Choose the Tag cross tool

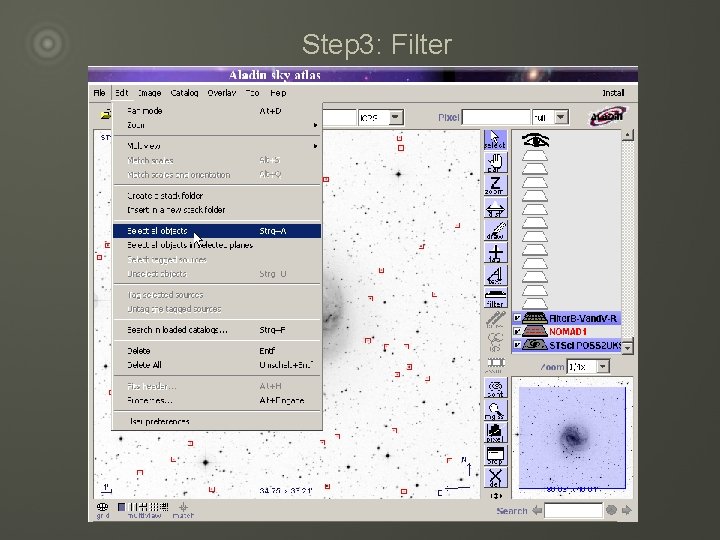pos(495,253)
